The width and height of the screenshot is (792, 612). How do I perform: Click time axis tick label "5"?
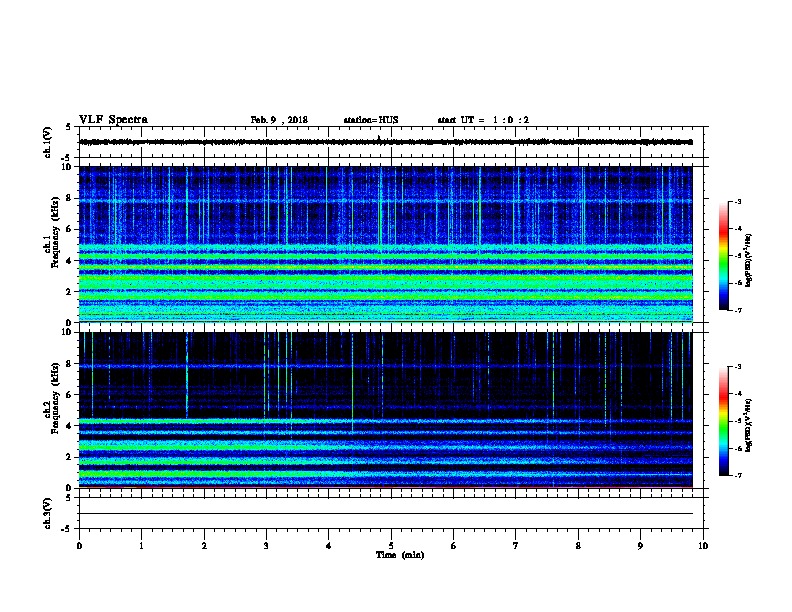pos(391,546)
